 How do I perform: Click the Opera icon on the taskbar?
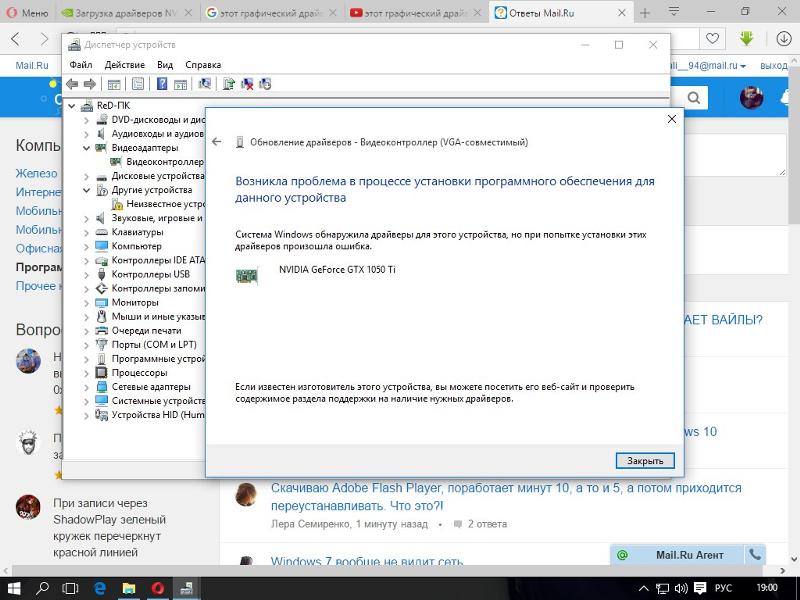158,589
